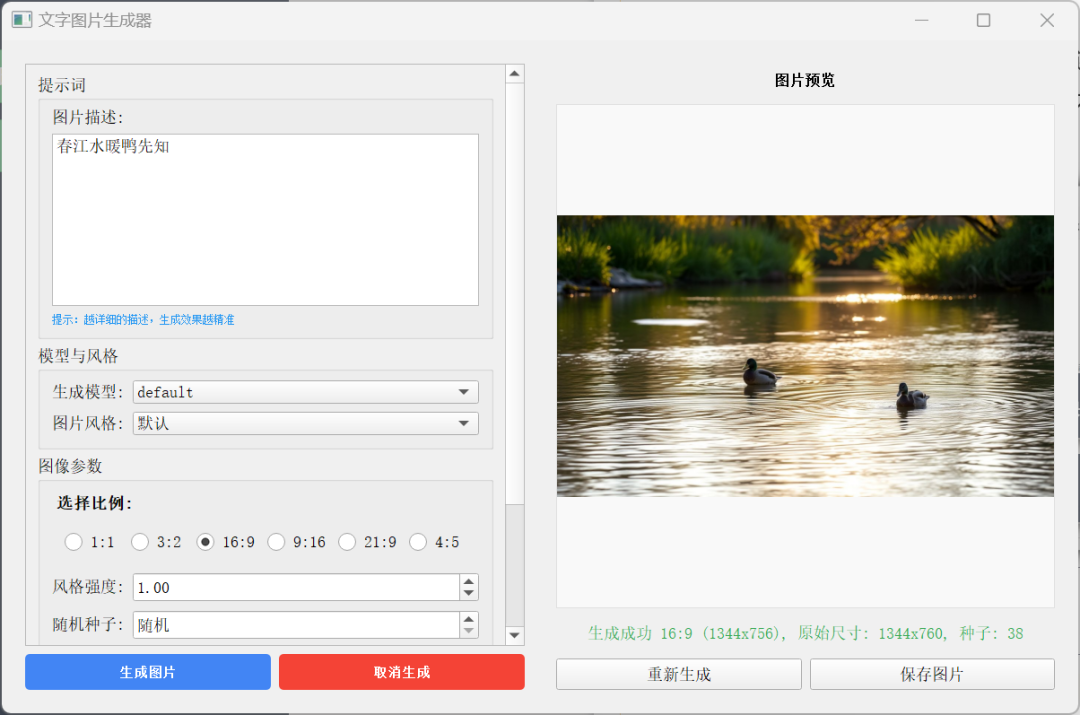Pick the 4:5 aspect ratio
Screen dimensions: 1080x715
click(418, 542)
